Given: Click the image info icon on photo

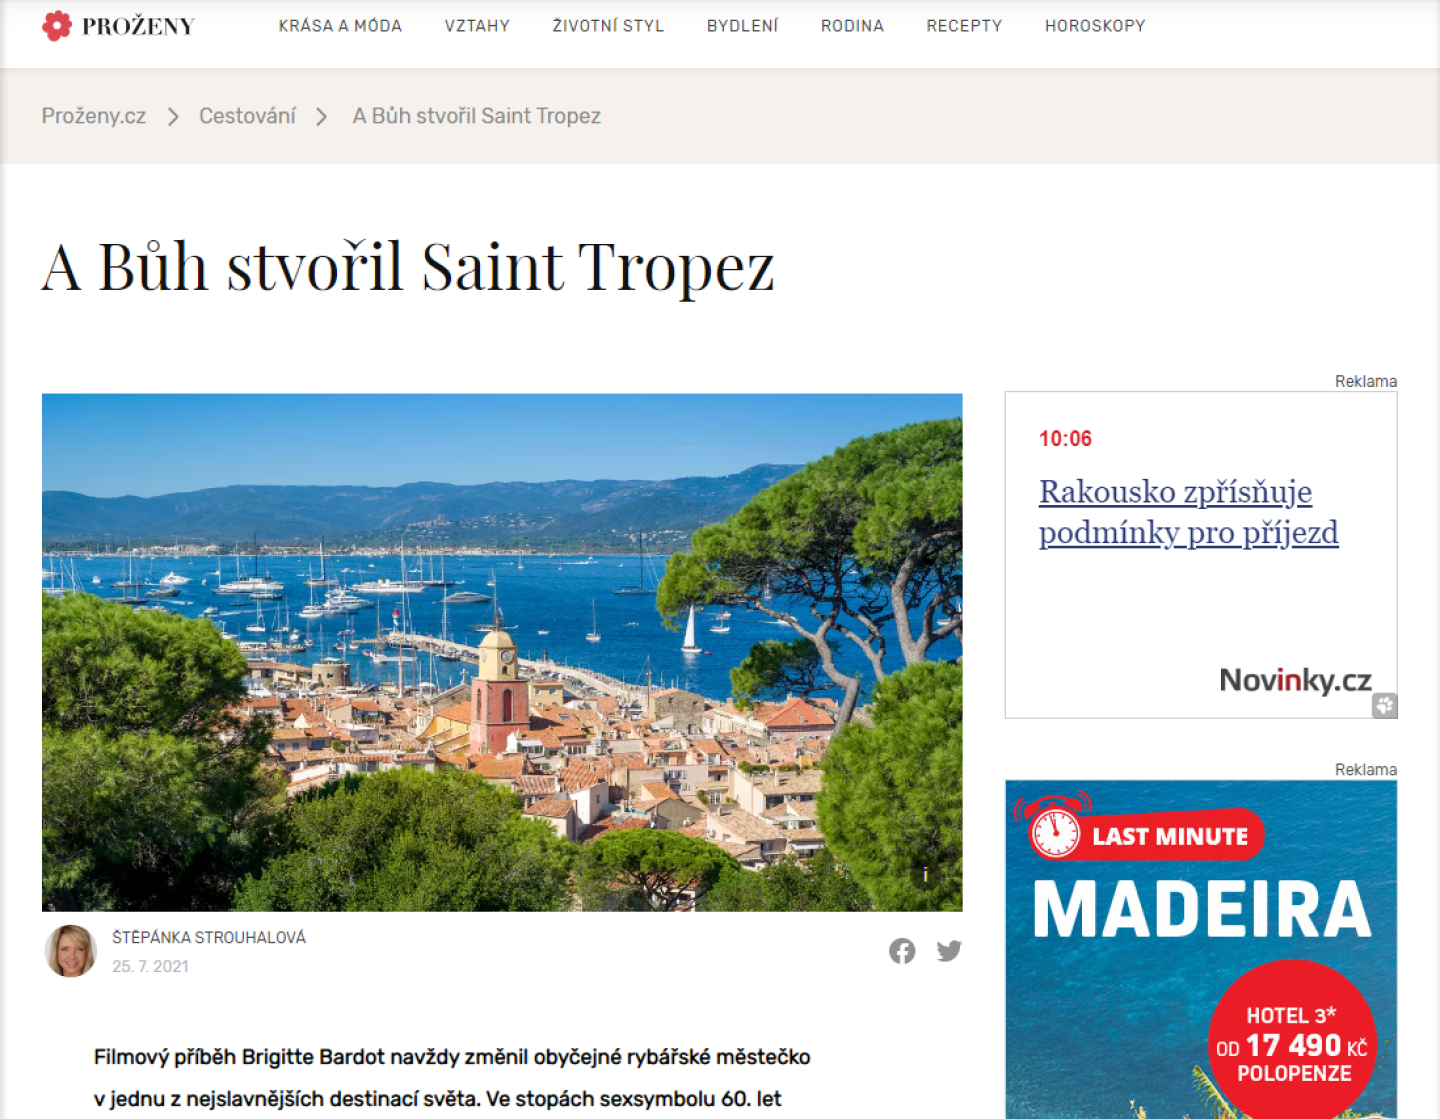Looking at the screenshot, I should coord(926,875).
